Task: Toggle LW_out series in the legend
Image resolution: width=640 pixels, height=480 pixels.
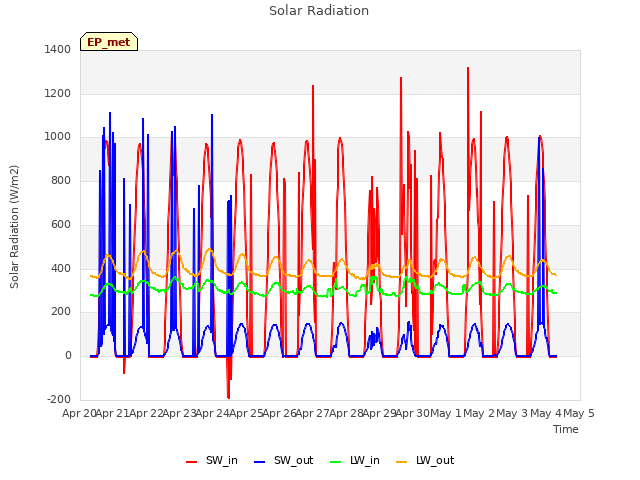Action: tap(425, 460)
